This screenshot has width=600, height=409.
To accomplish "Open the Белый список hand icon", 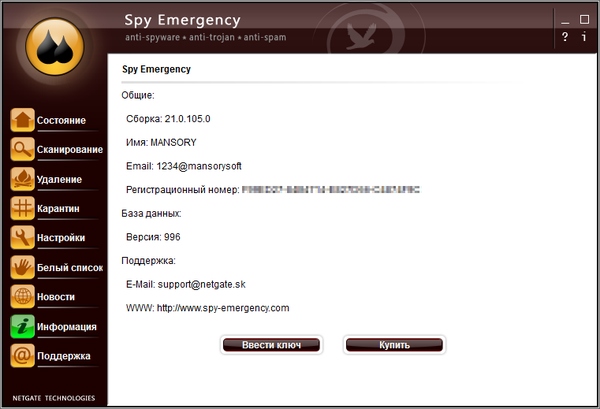I will 22,267.
